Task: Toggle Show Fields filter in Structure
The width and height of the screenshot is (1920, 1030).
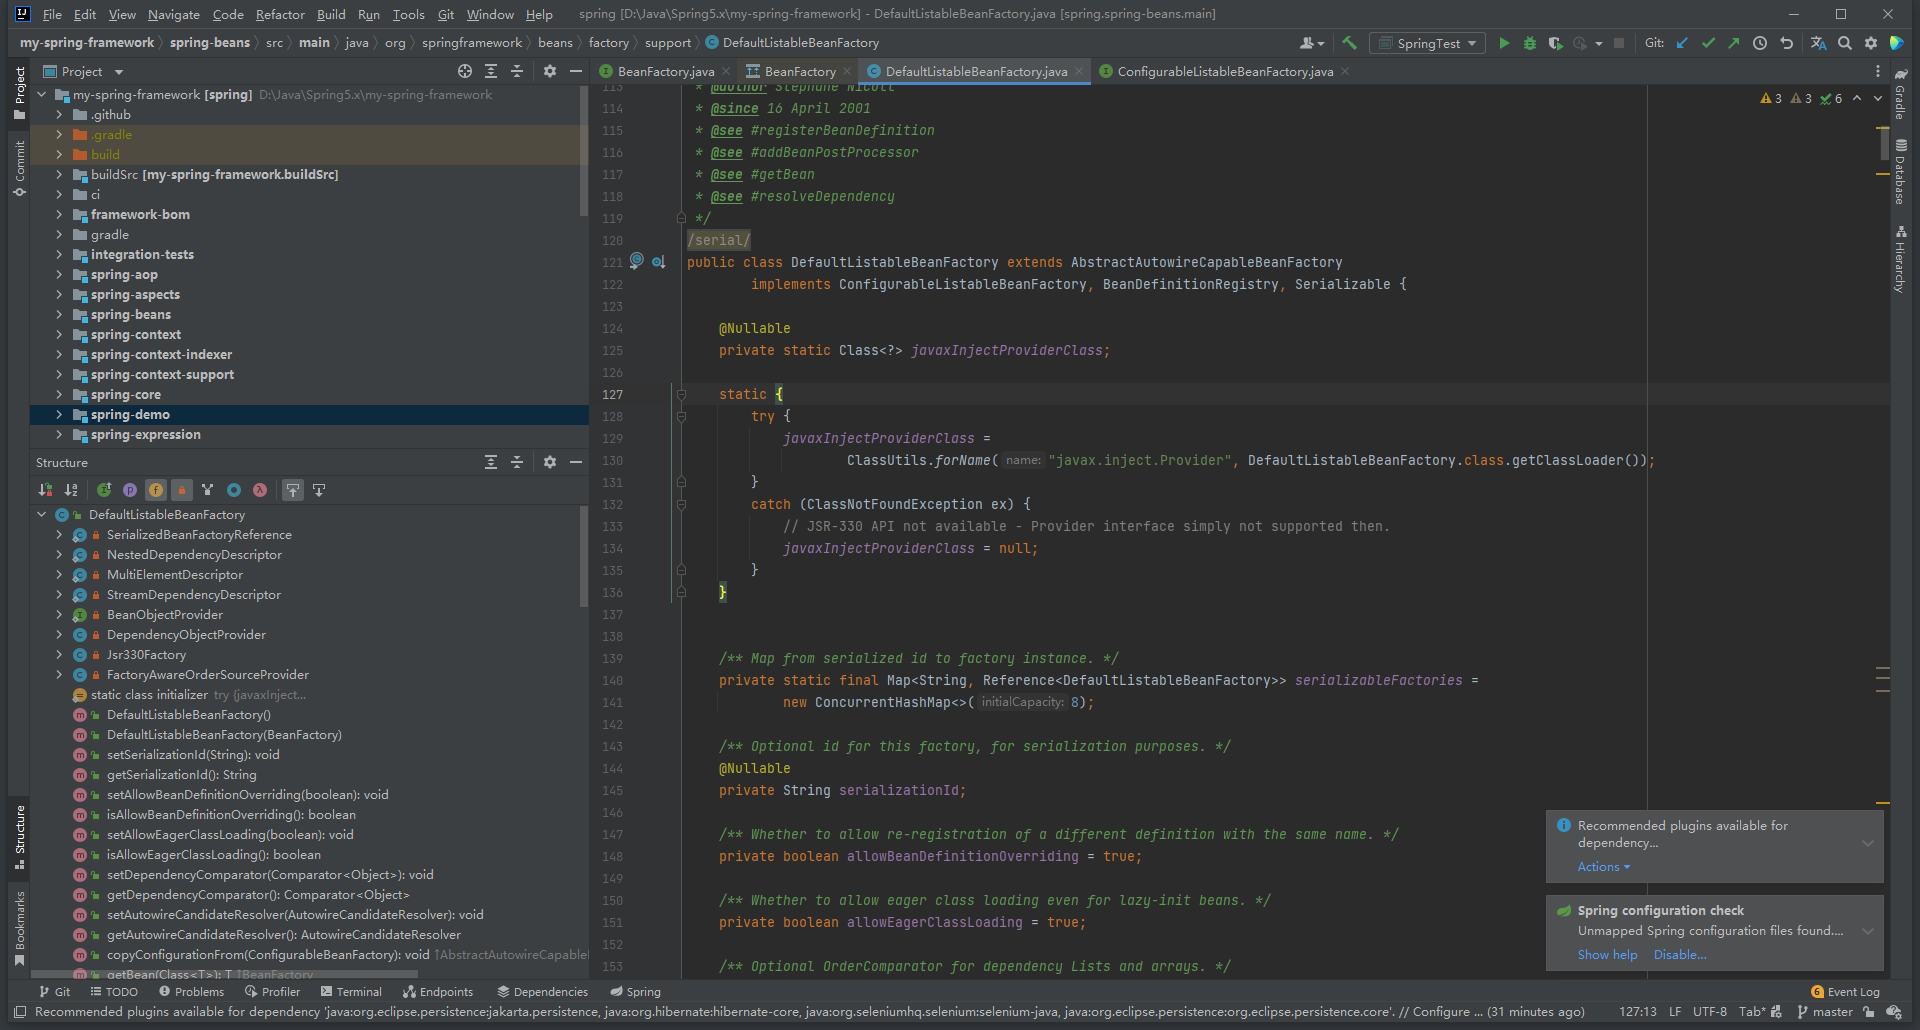Action: [156, 490]
